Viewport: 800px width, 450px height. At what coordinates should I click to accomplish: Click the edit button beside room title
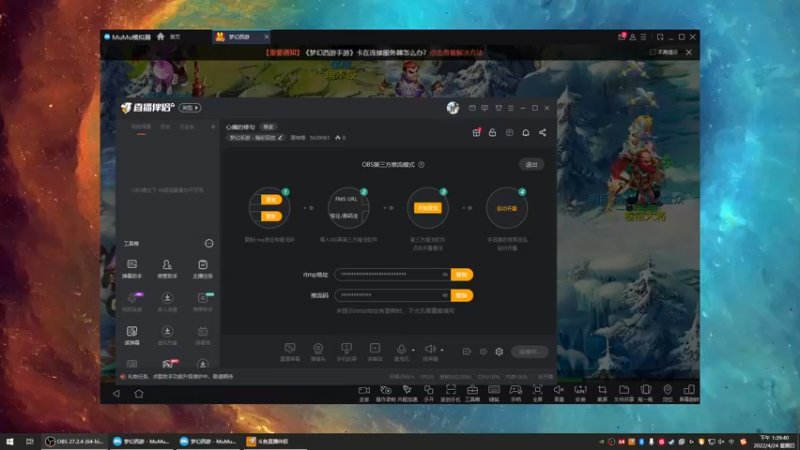coord(268,127)
